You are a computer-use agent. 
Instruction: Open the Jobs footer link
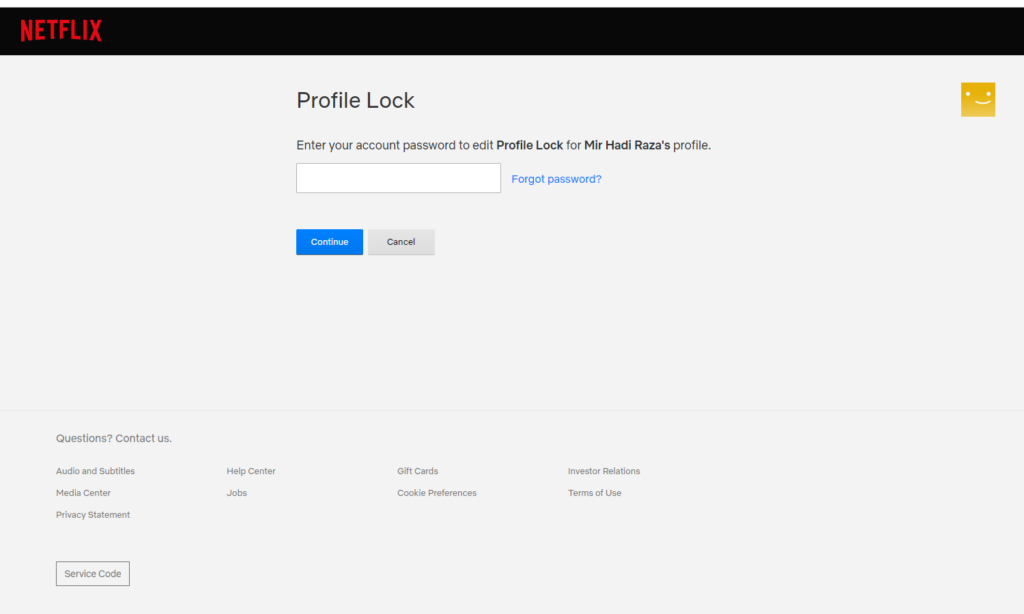(x=237, y=493)
